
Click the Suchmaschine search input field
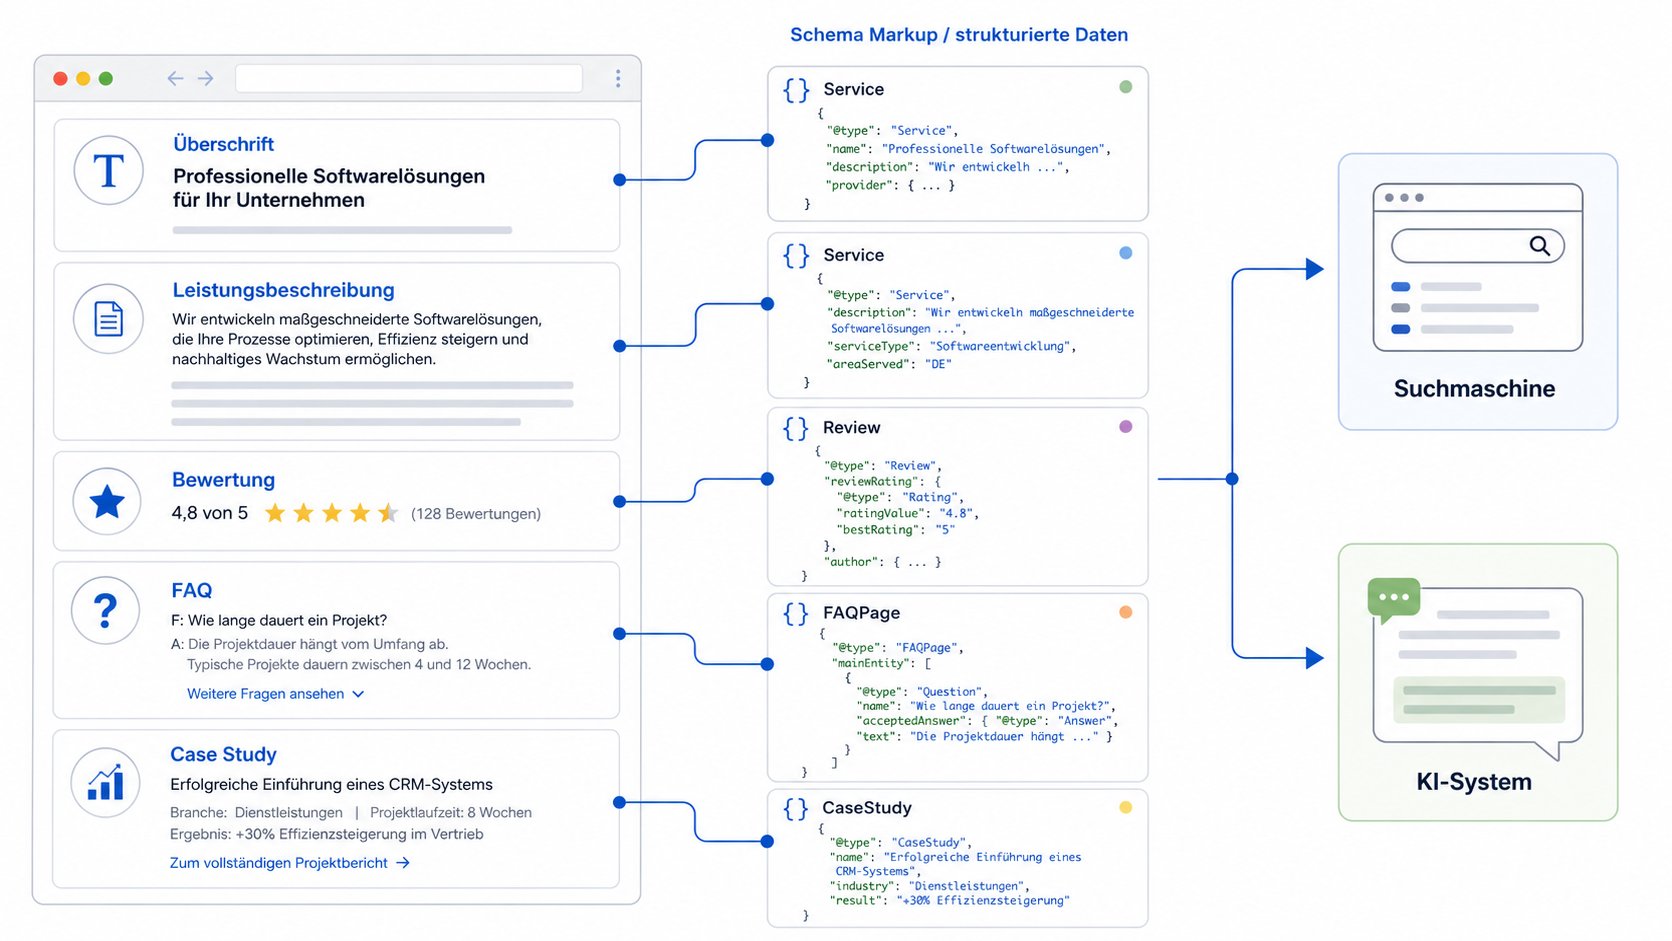(x=1477, y=246)
